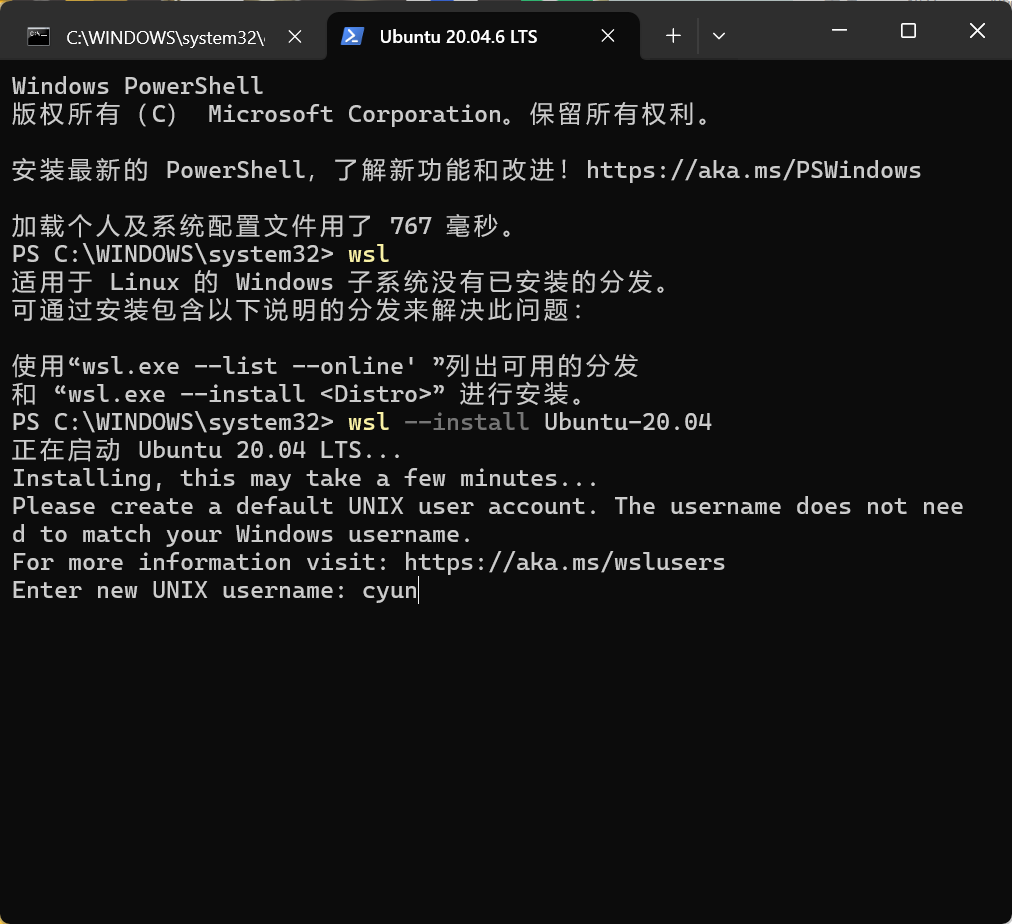The width and height of the screenshot is (1012, 924).
Task: Click the 'Microsoft Corporation' copyright text
Action: point(354,114)
